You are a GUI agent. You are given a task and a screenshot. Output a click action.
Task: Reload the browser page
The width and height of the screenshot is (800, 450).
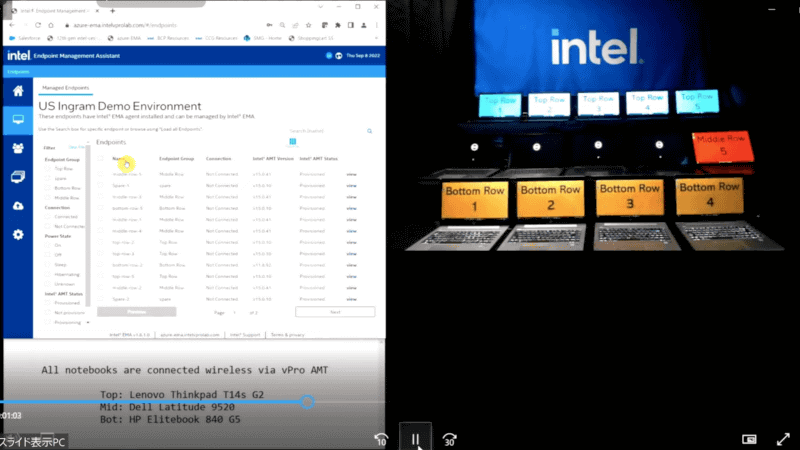point(38,25)
